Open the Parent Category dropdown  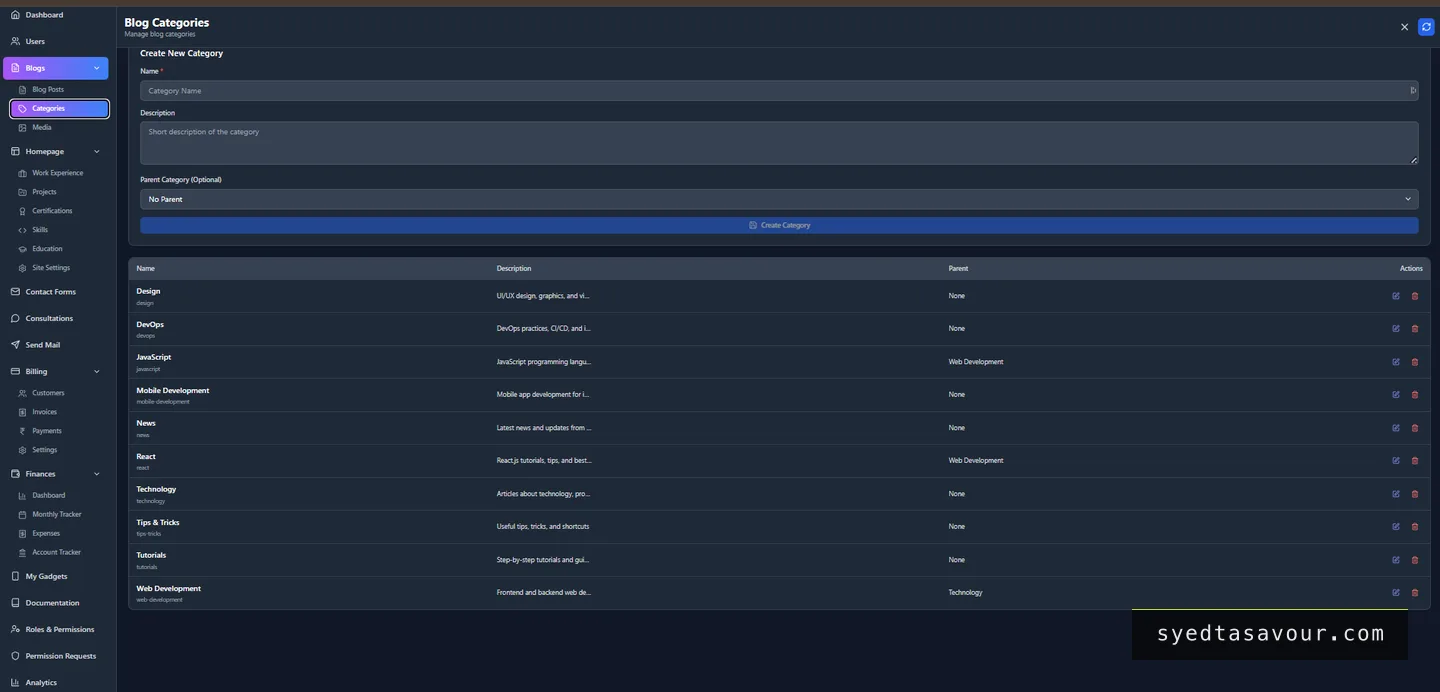click(779, 199)
